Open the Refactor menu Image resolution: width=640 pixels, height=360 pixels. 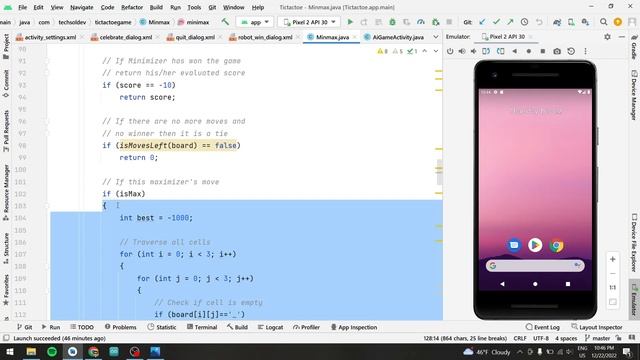point(132,7)
